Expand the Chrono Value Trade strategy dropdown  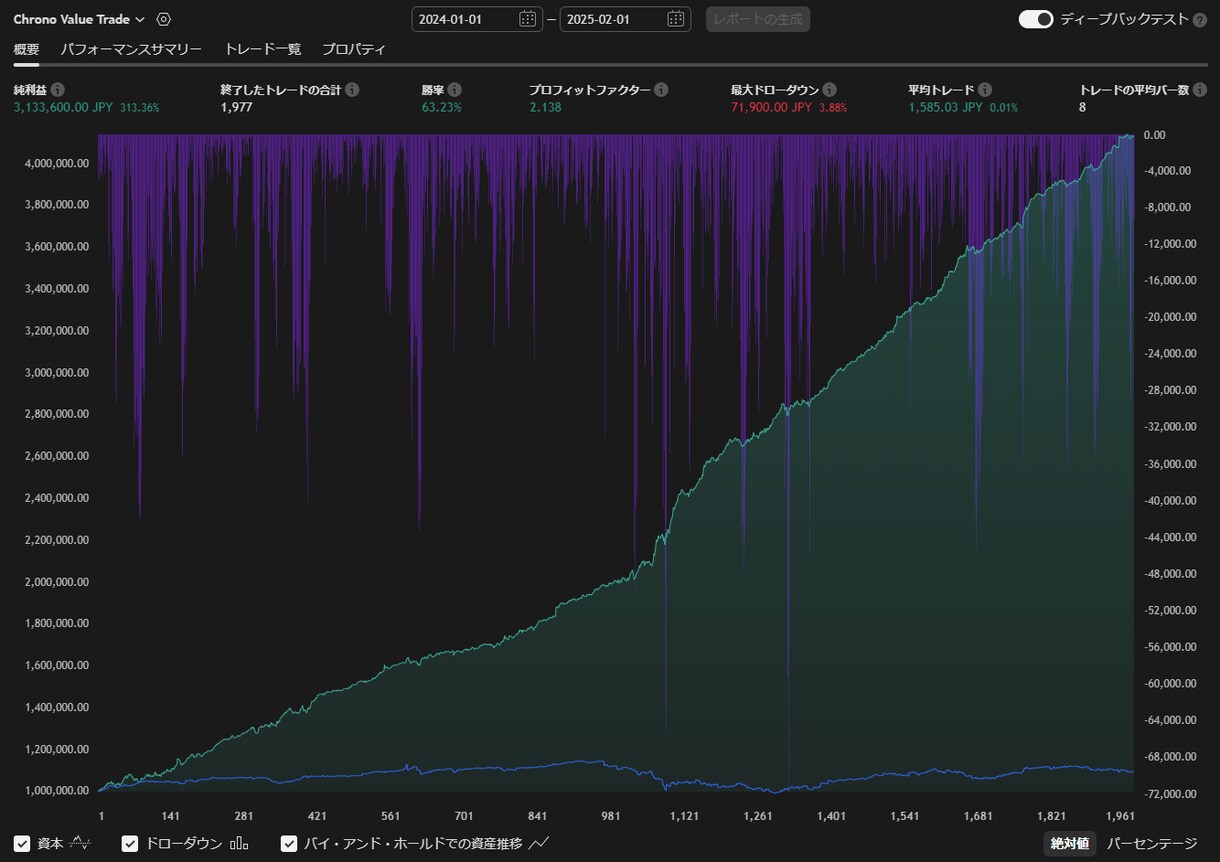click(79, 19)
